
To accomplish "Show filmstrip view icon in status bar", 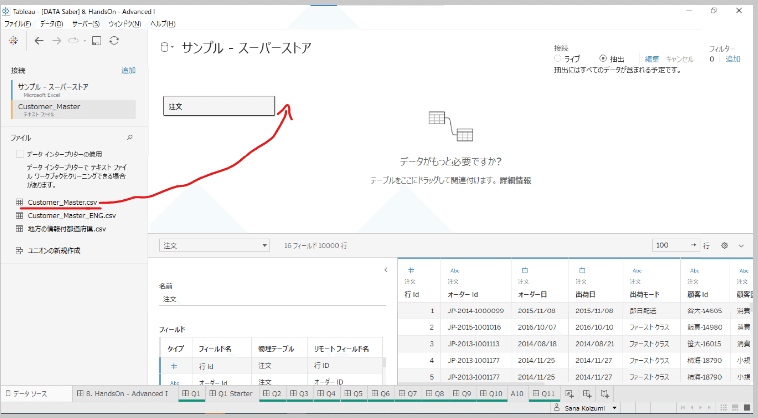I will point(735,408).
